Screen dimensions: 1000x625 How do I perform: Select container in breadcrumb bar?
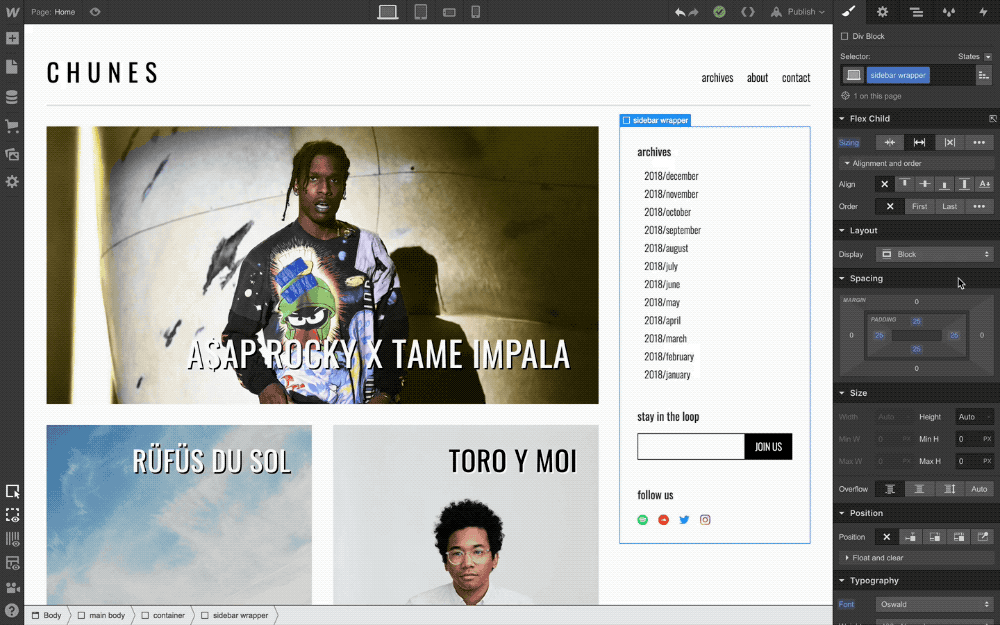click(x=163, y=615)
